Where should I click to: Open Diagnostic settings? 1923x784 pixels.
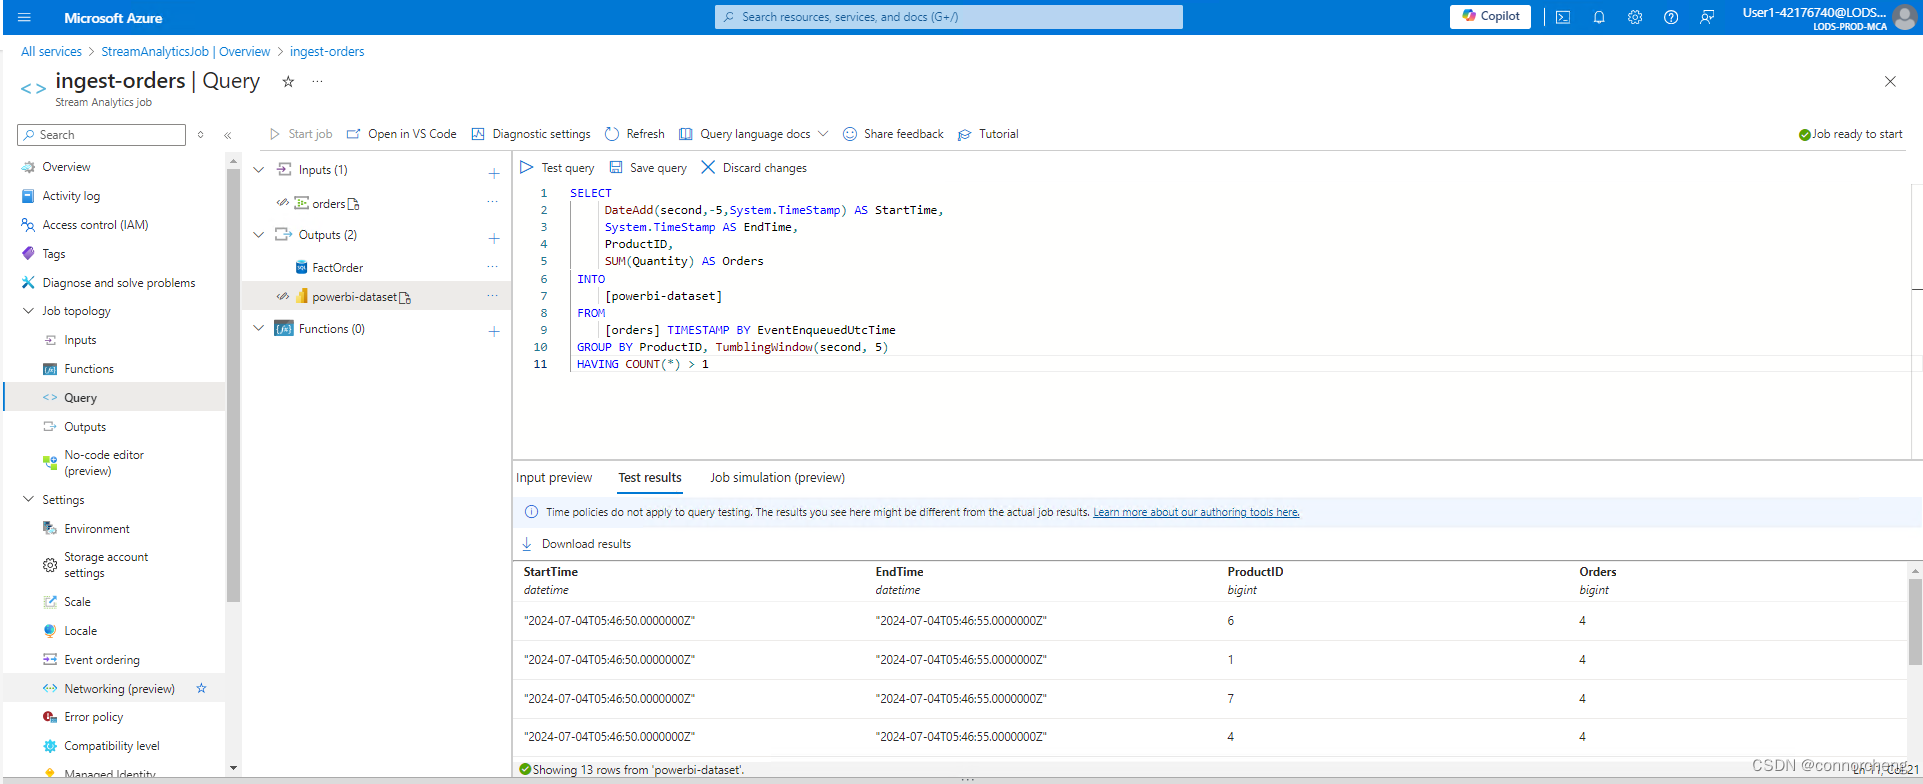(x=531, y=134)
